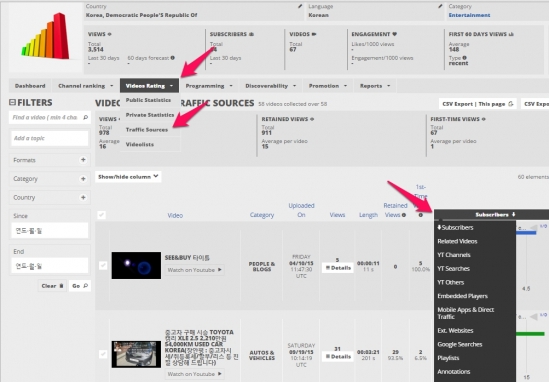Screen dimensions: 549x382
Task: Click the End date input field
Action: [50, 266]
